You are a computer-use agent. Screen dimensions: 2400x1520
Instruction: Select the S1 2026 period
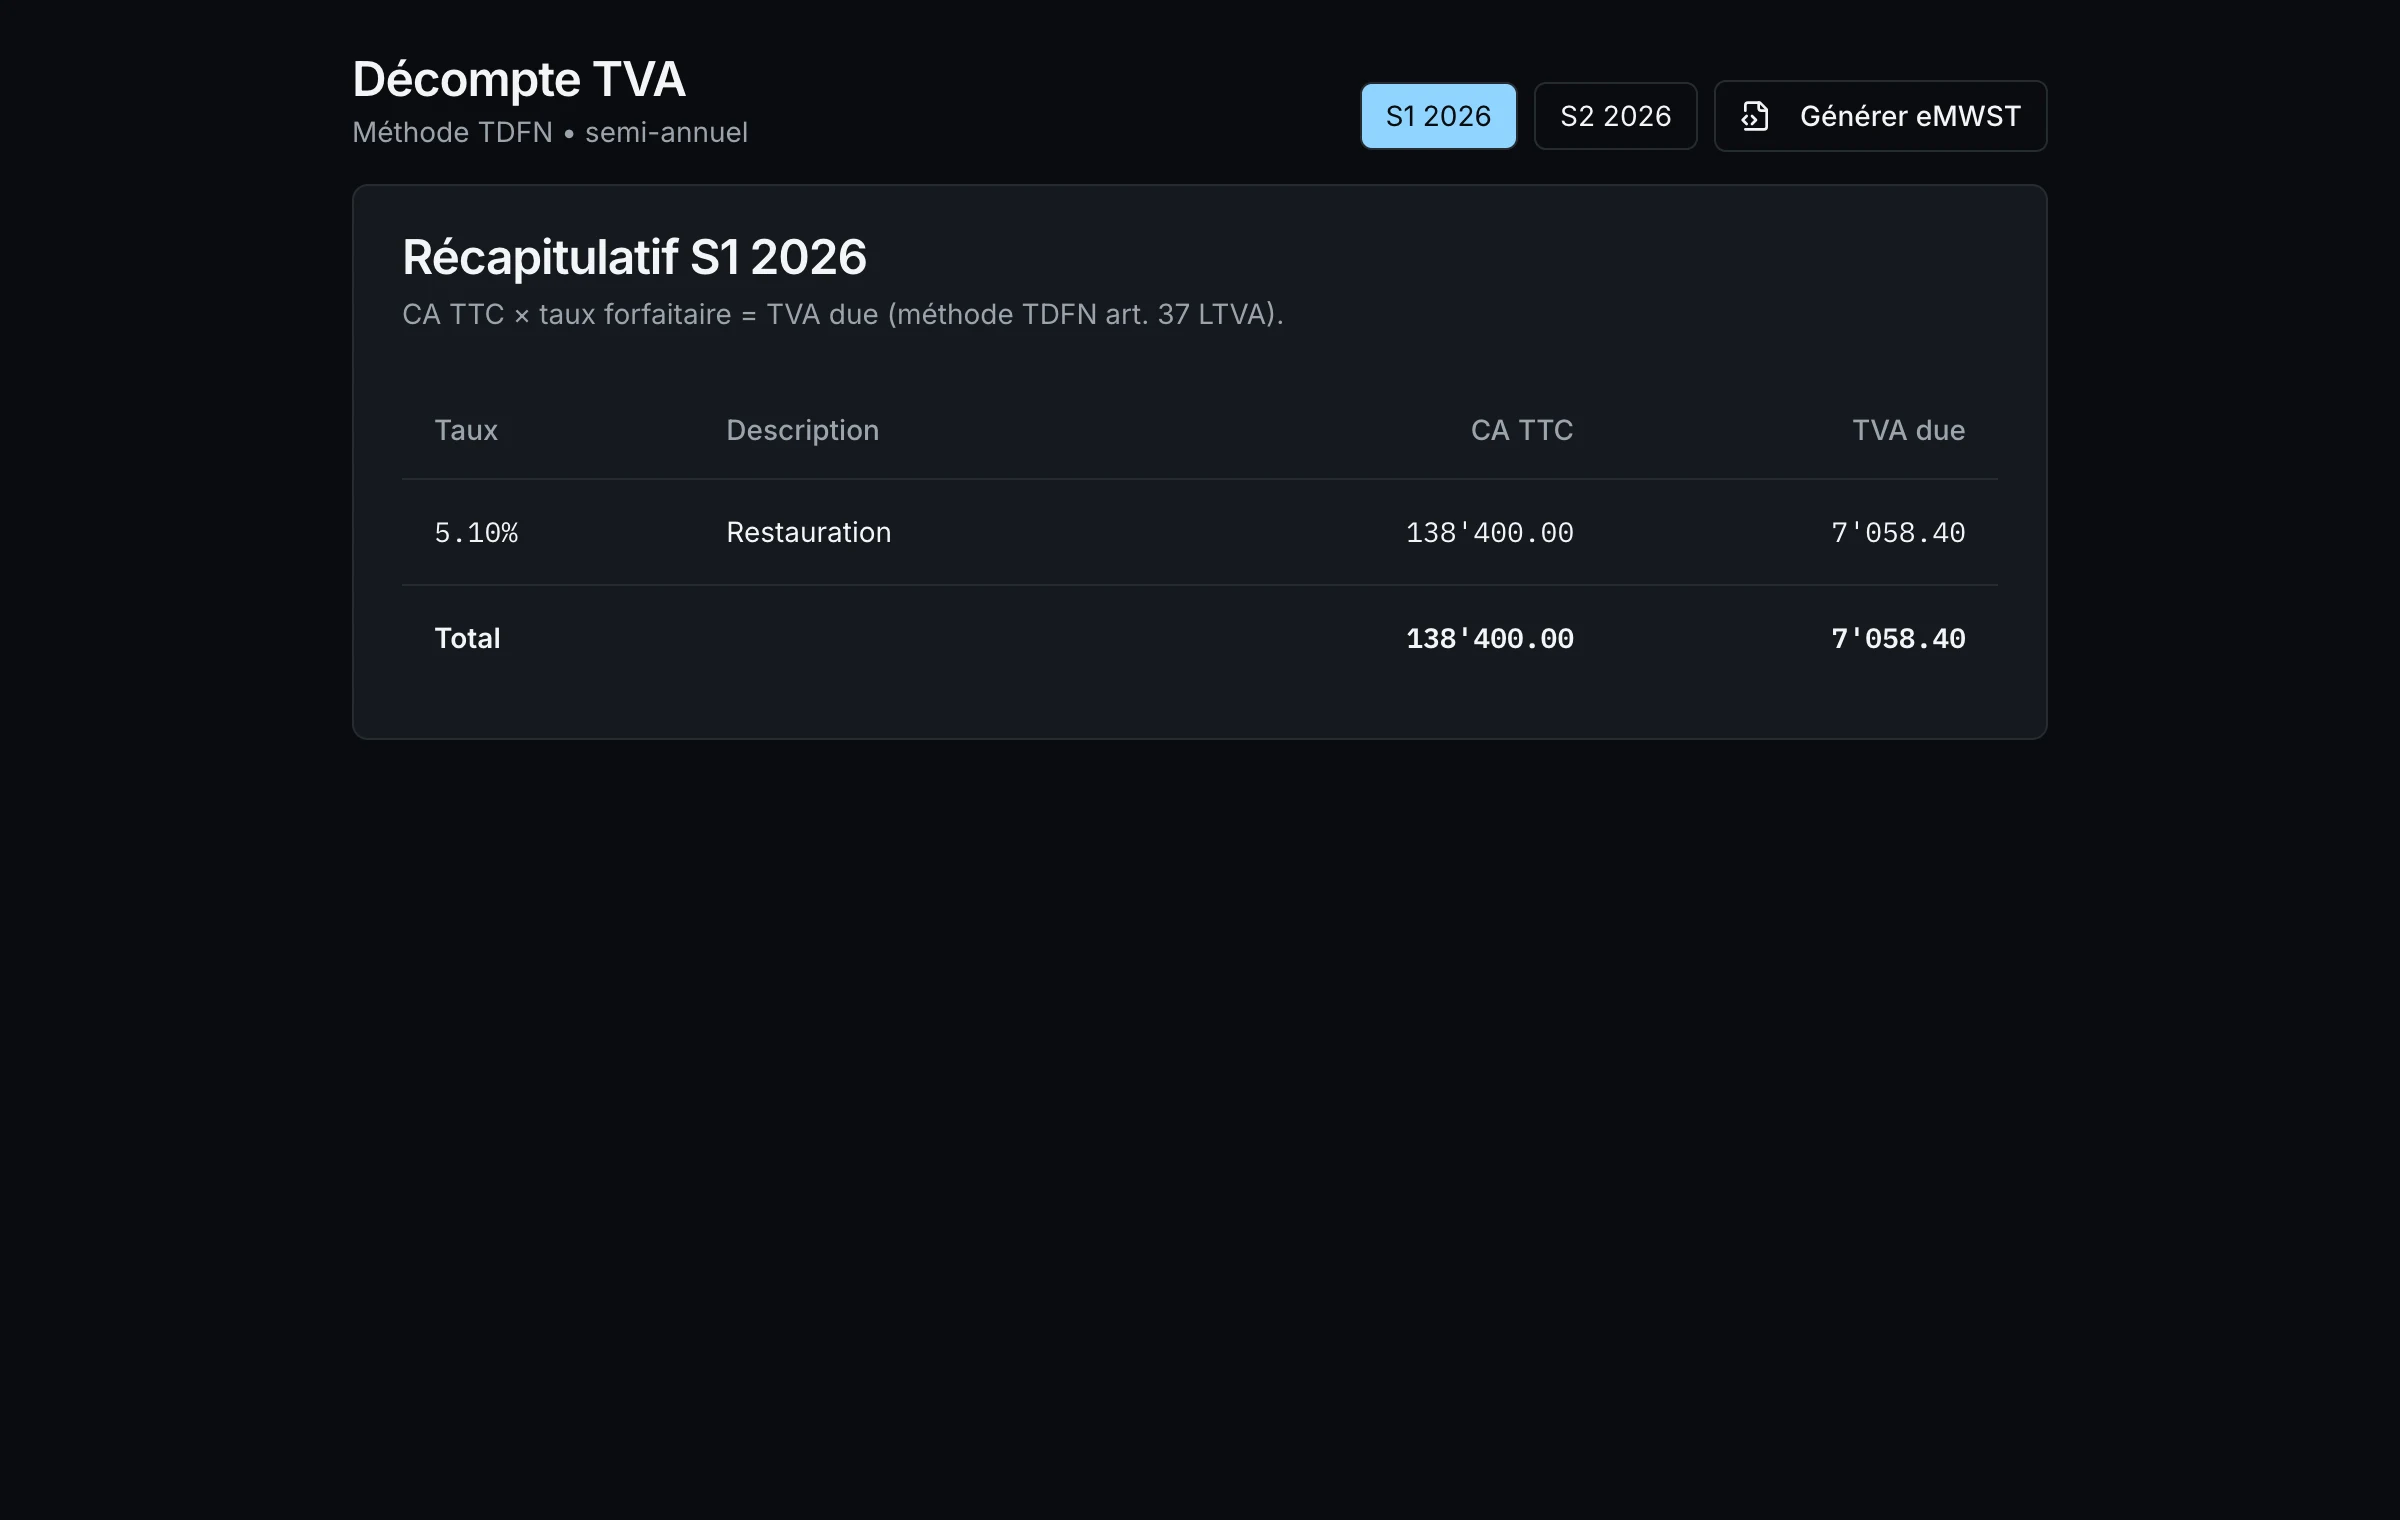[1438, 116]
